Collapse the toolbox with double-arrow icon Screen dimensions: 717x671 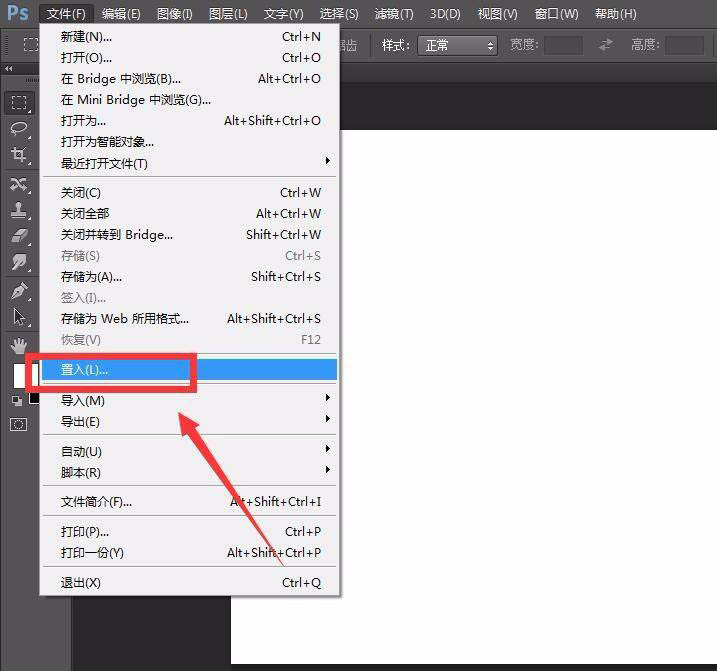tap(9, 69)
